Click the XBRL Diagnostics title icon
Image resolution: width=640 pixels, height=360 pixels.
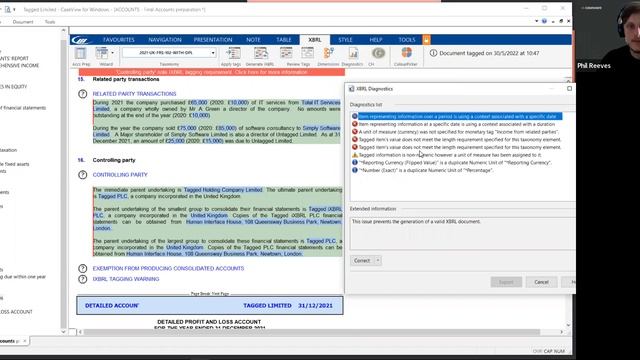351,89
